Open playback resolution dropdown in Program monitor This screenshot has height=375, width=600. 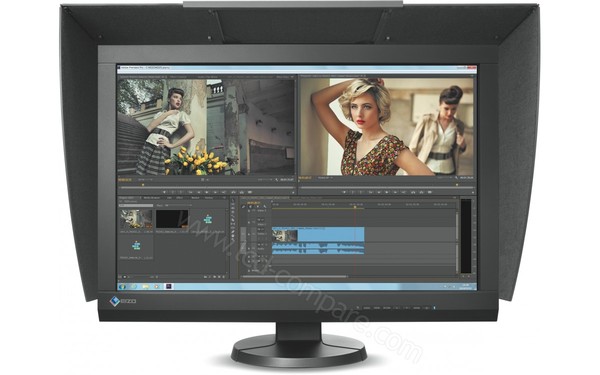(444, 178)
